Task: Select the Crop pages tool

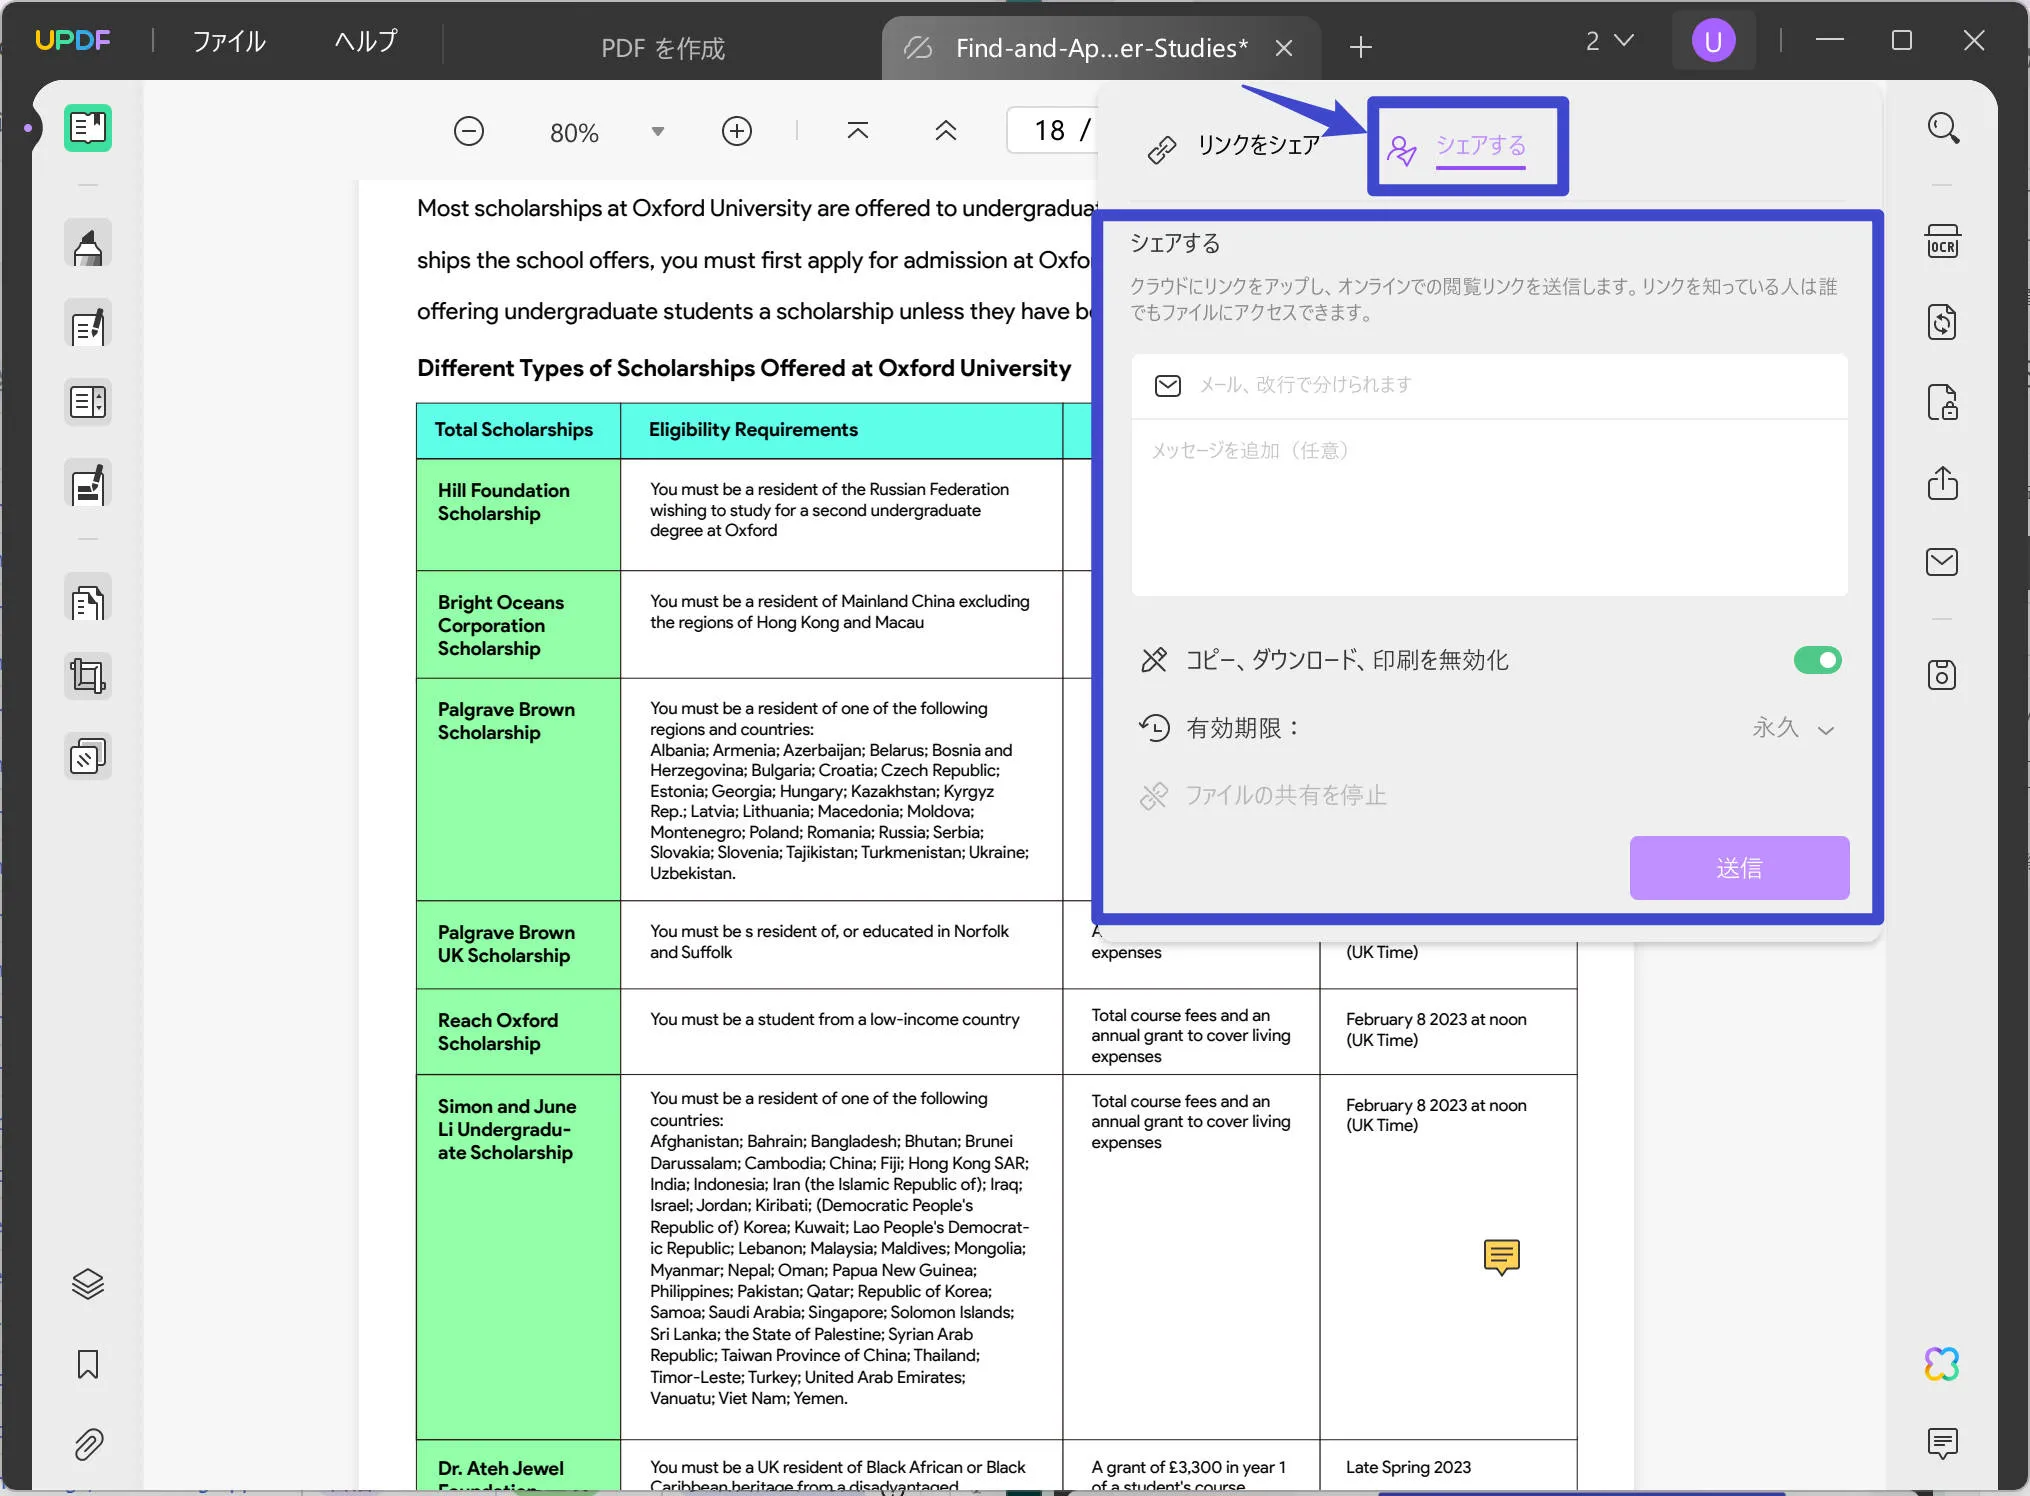Action: tap(88, 676)
